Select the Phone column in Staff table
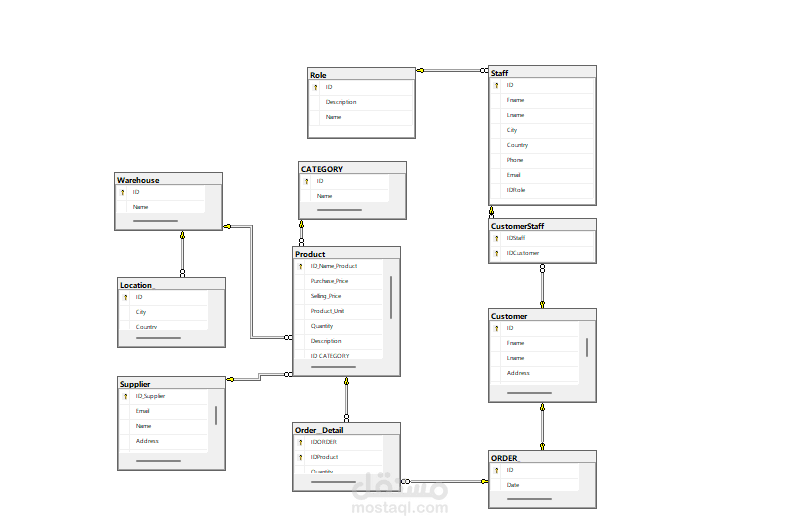 pyautogui.click(x=542, y=160)
